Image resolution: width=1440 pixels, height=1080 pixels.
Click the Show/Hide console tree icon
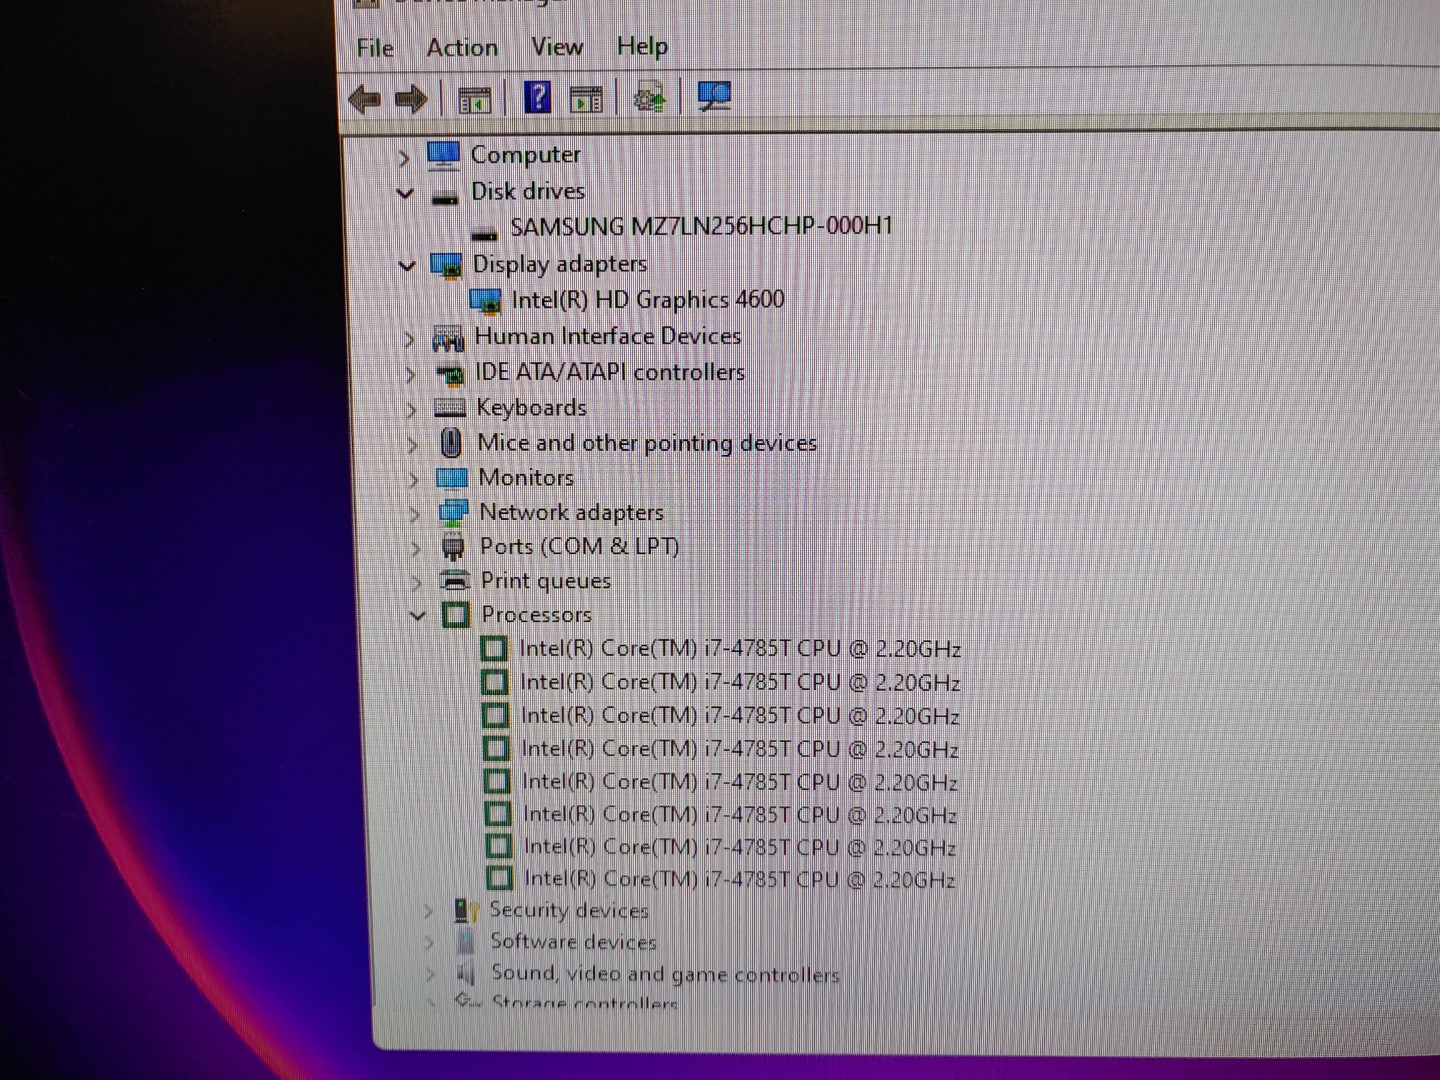click(474, 99)
